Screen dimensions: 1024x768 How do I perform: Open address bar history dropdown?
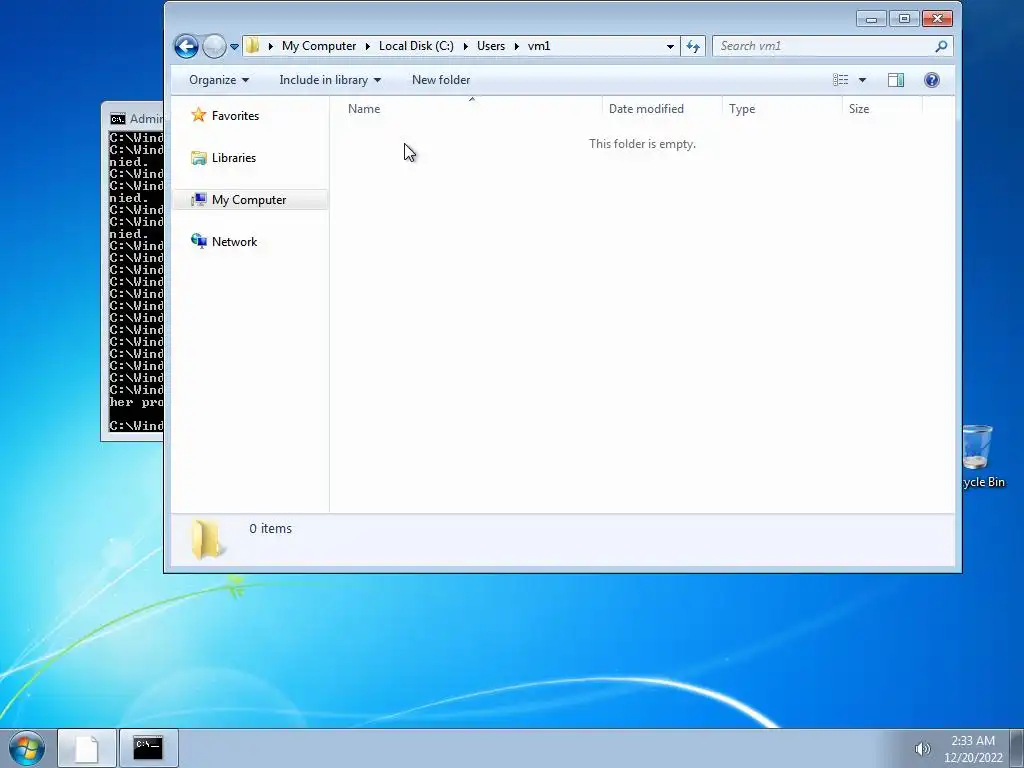(x=670, y=46)
